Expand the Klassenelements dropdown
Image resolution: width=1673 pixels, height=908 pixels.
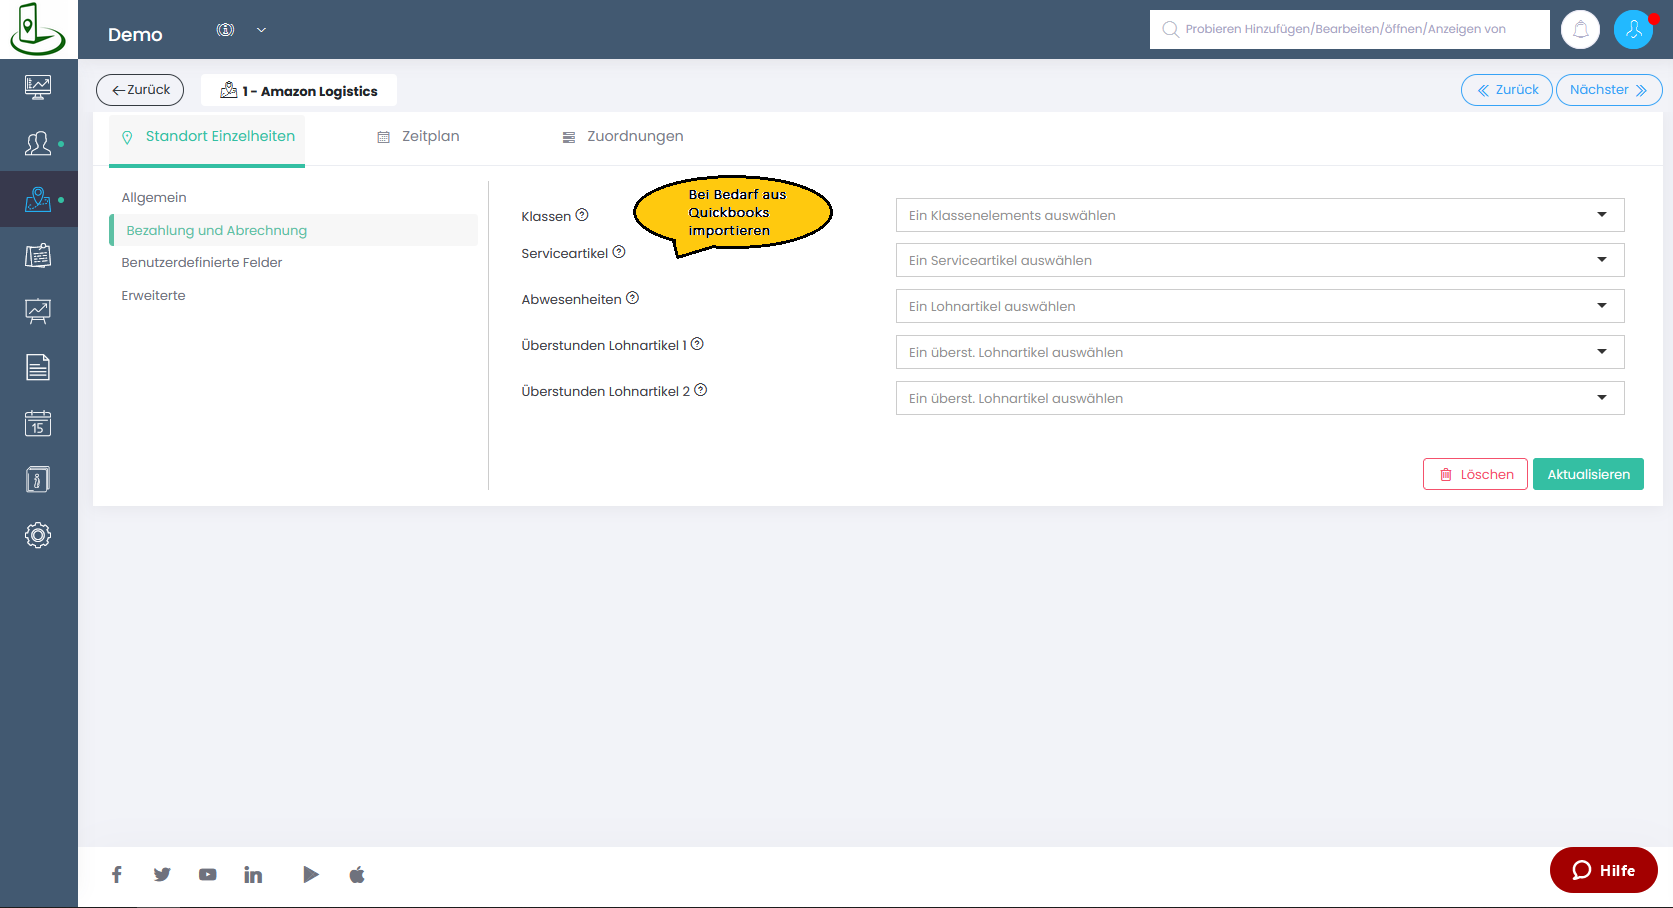pyautogui.click(x=1259, y=215)
